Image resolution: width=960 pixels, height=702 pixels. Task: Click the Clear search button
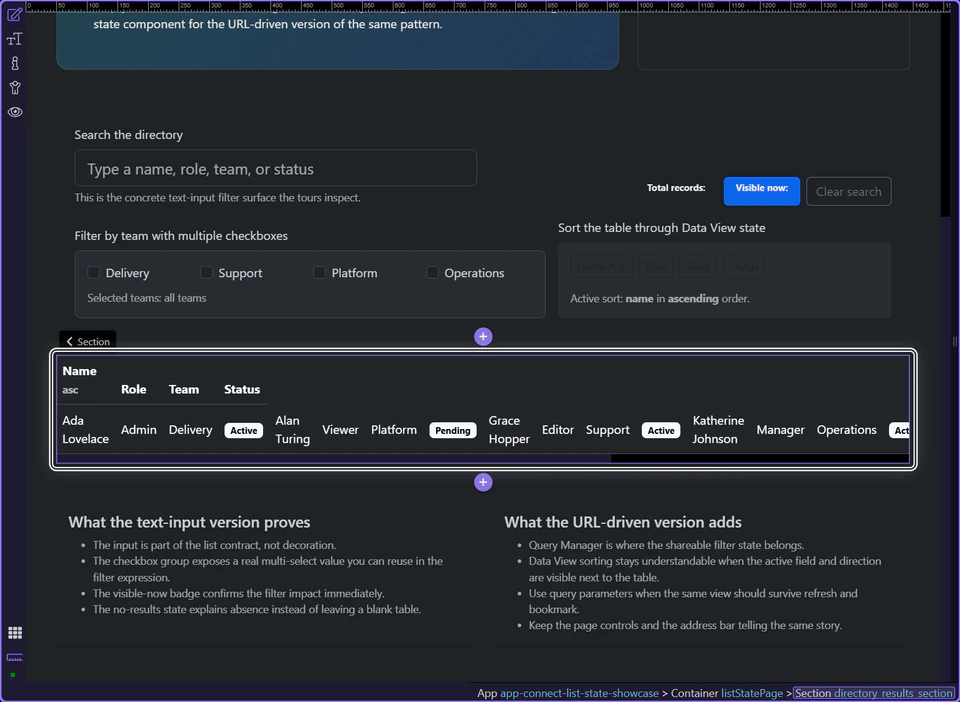(x=849, y=192)
